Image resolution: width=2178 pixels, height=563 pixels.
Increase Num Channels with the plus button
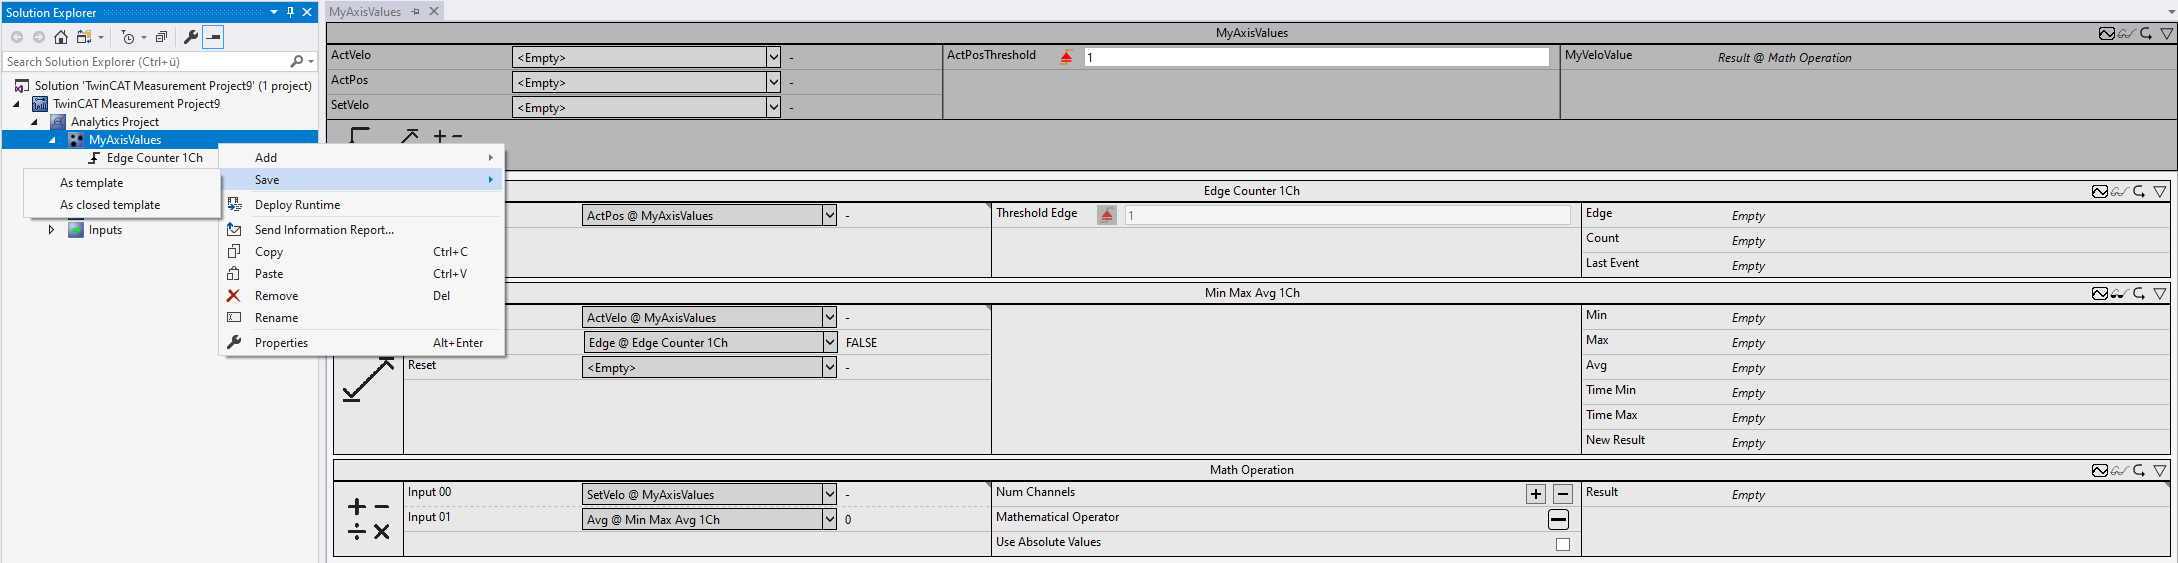click(x=1536, y=494)
